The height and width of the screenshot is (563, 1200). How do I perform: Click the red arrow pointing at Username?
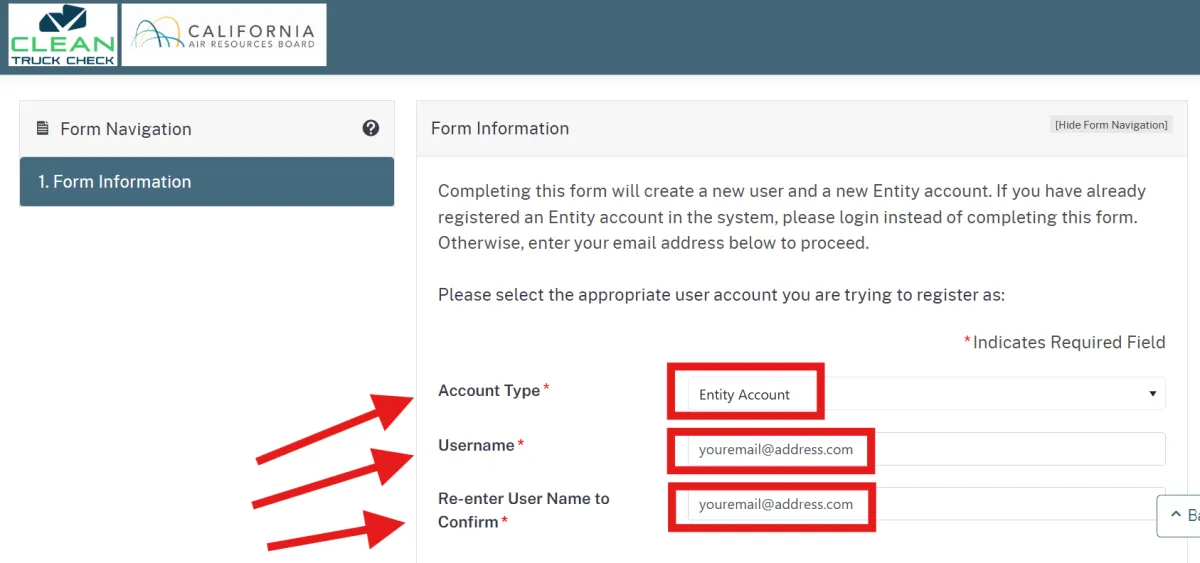334,479
